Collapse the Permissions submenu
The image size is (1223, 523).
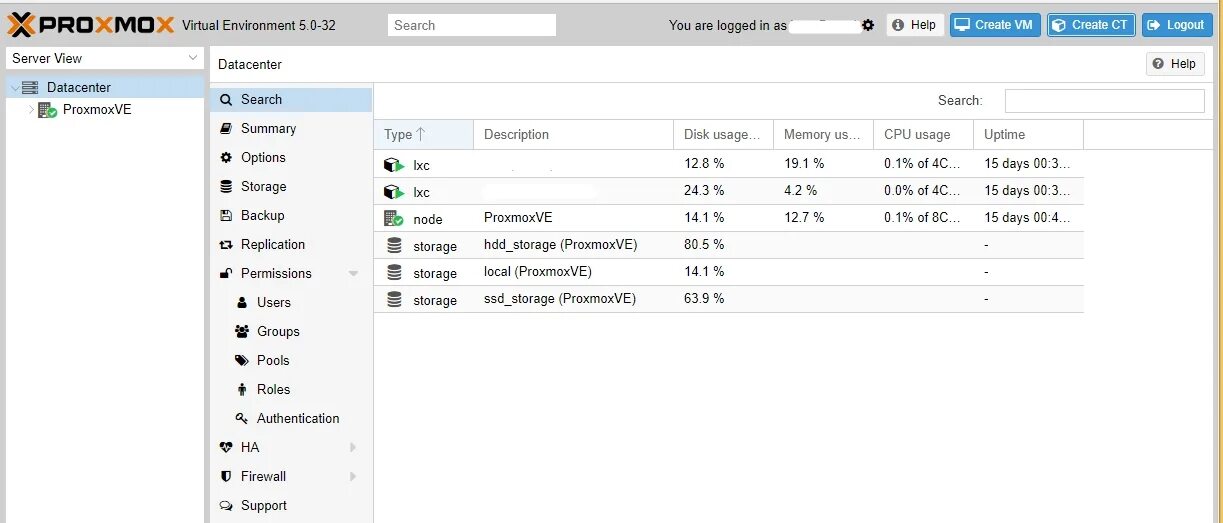tap(353, 274)
